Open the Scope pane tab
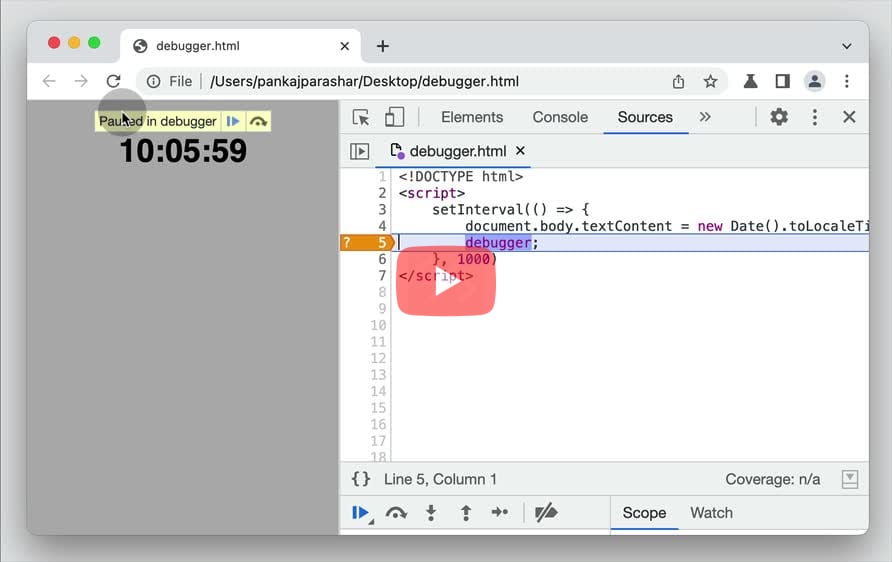 (644, 513)
